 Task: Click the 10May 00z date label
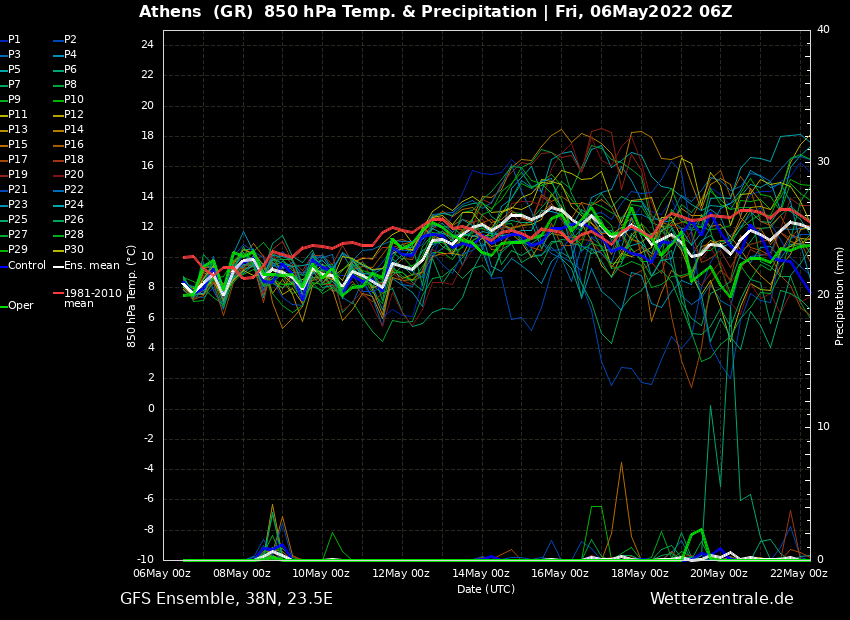[x=321, y=574]
